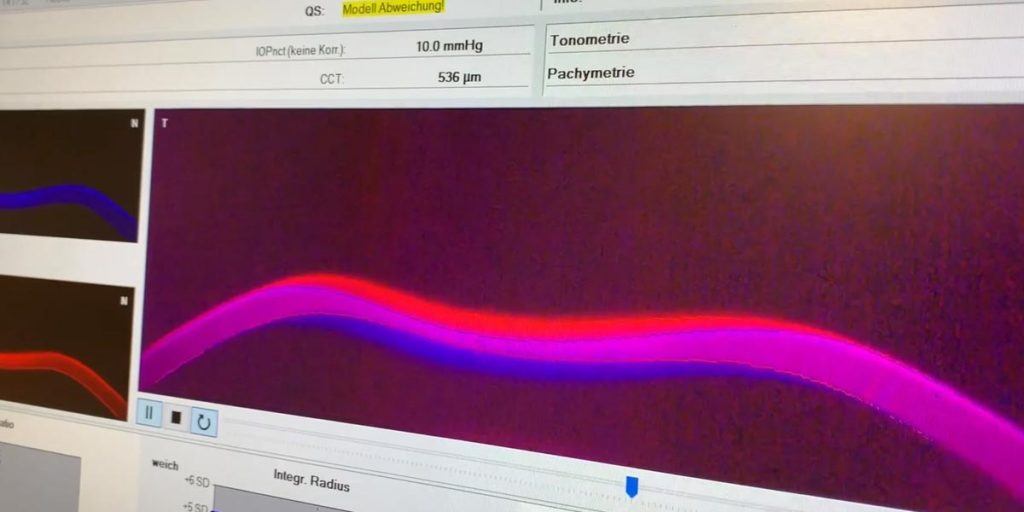1024x512 pixels.
Task: Click the CCT value 536 µm
Action: [459, 77]
